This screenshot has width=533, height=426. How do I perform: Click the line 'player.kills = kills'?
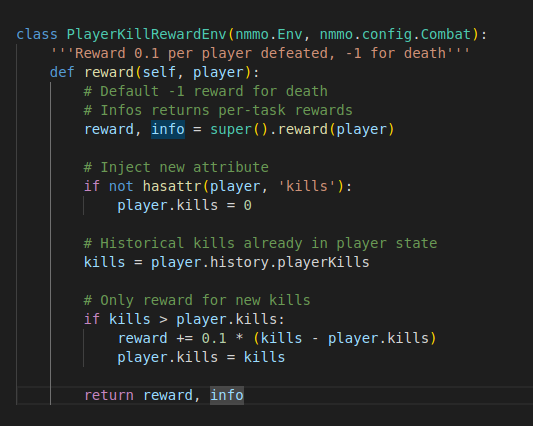201,357
